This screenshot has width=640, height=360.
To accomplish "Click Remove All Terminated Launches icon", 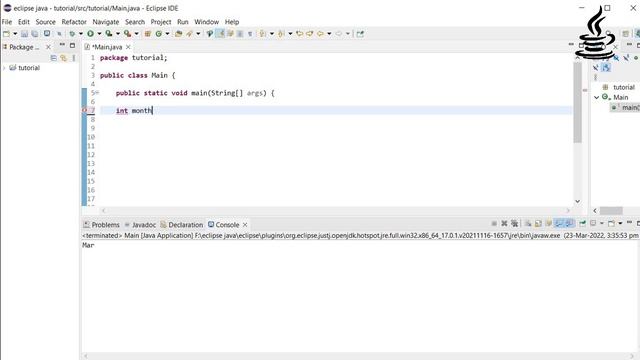I will coord(515,223).
